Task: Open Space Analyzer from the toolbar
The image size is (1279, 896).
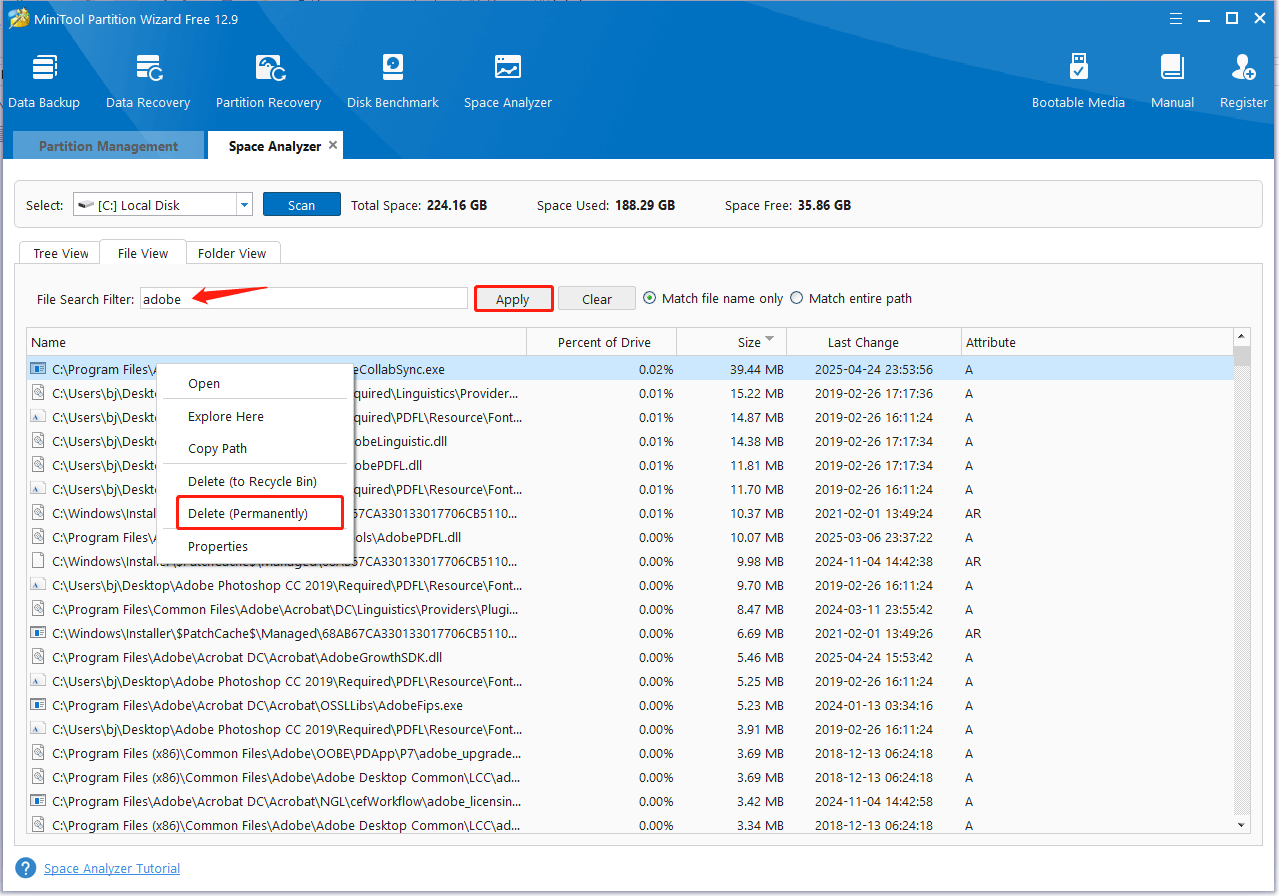Action: [508, 81]
